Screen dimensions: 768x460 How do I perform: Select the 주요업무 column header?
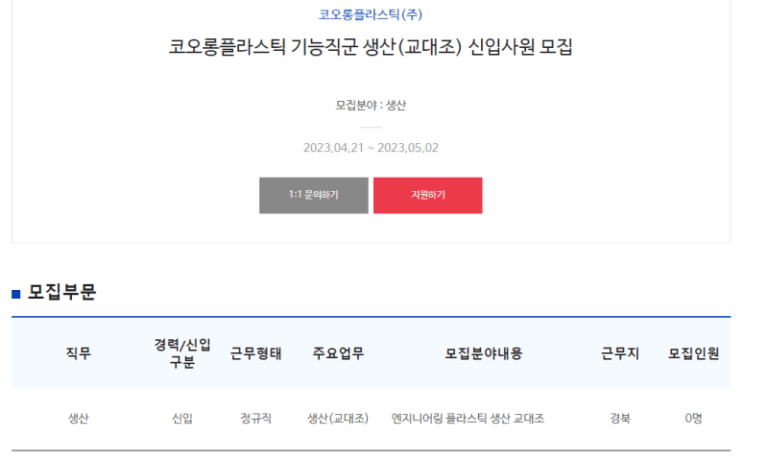(x=338, y=353)
